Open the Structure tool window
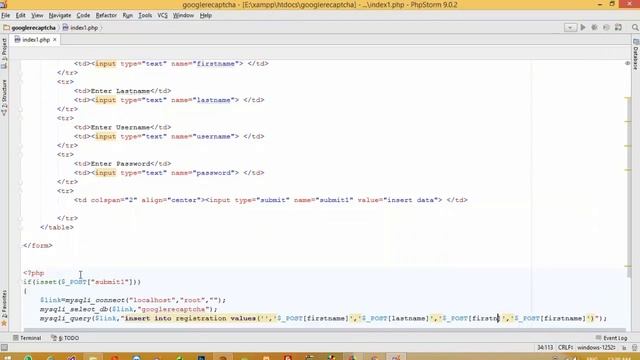The height and width of the screenshot is (360, 640). tap(4, 97)
